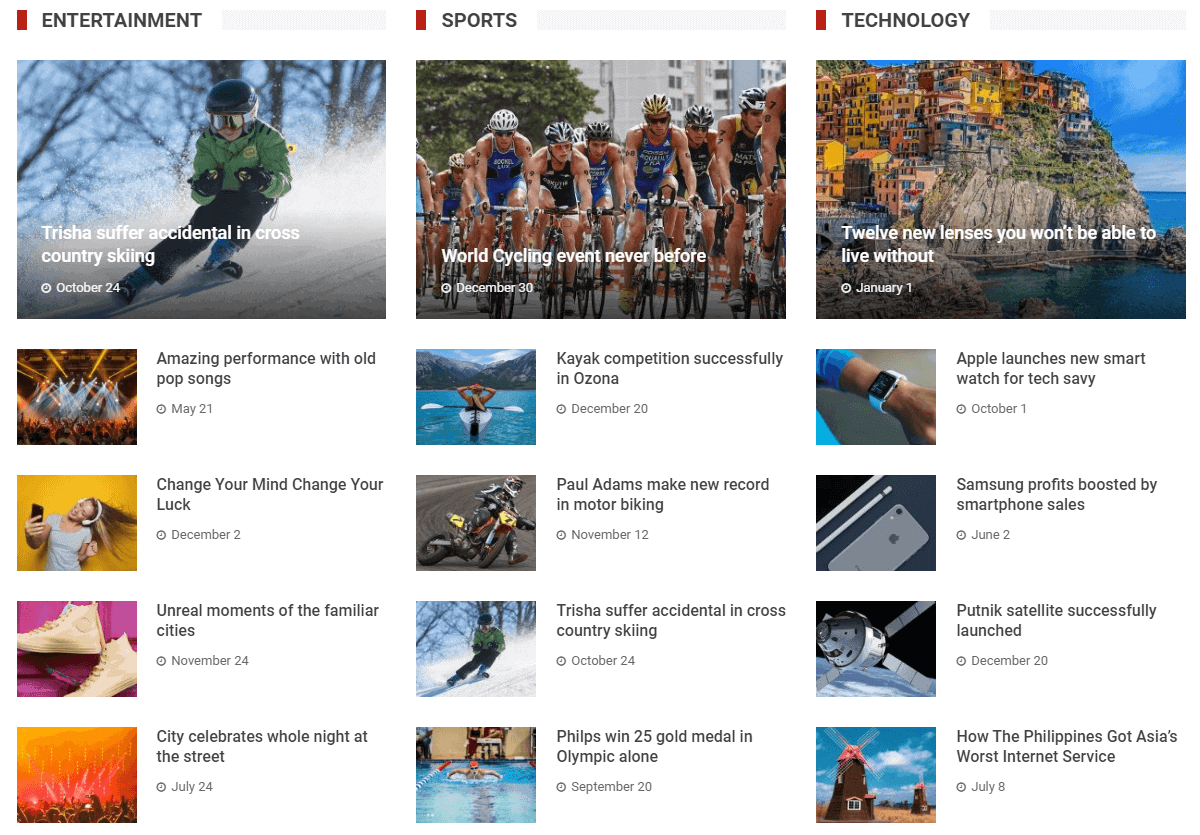This screenshot has width=1200, height=835.
Task: Read 'City celebrates whole night at the street'
Action: [262, 747]
